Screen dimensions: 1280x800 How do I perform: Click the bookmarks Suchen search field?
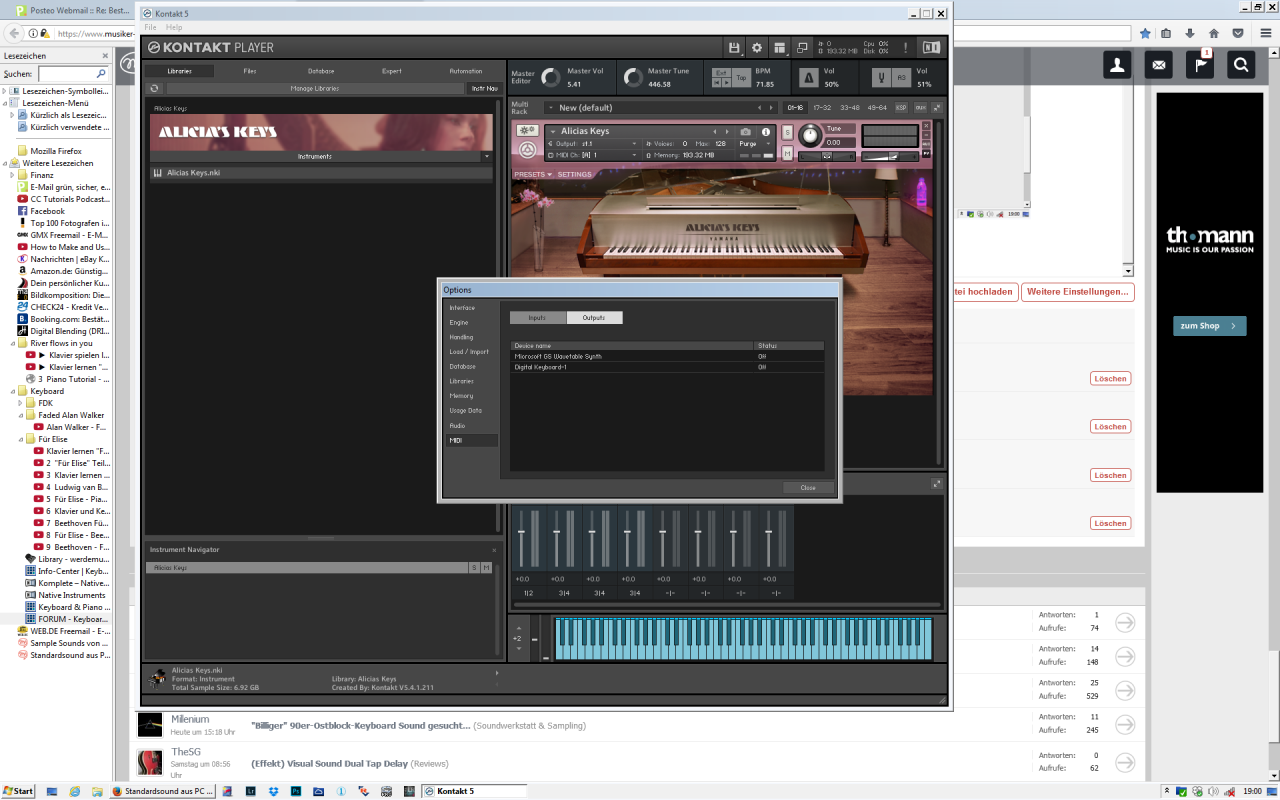click(73, 74)
